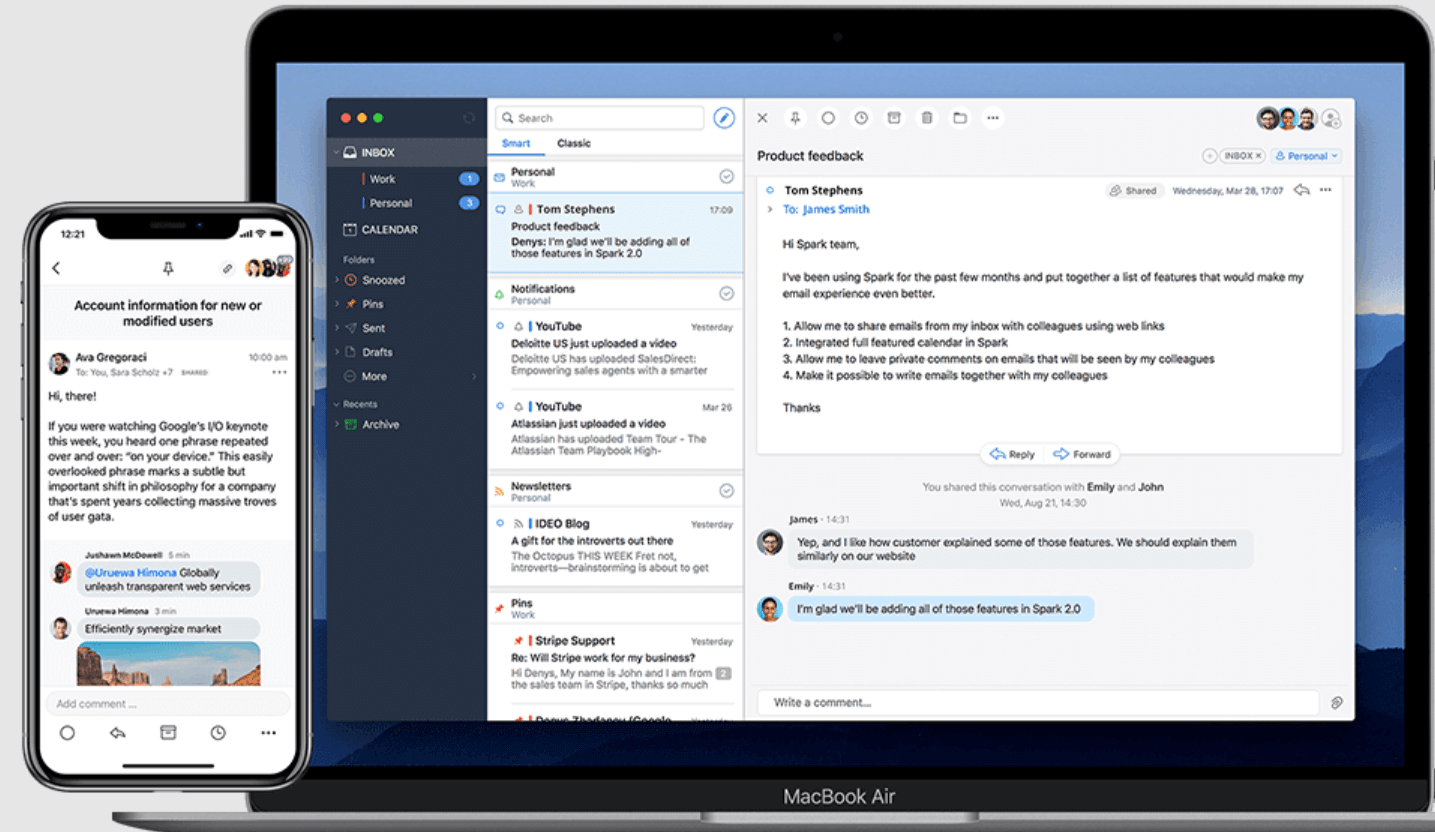This screenshot has height=832, width=1435.
Task: Expand the Snoozed folder
Action: [337, 280]
